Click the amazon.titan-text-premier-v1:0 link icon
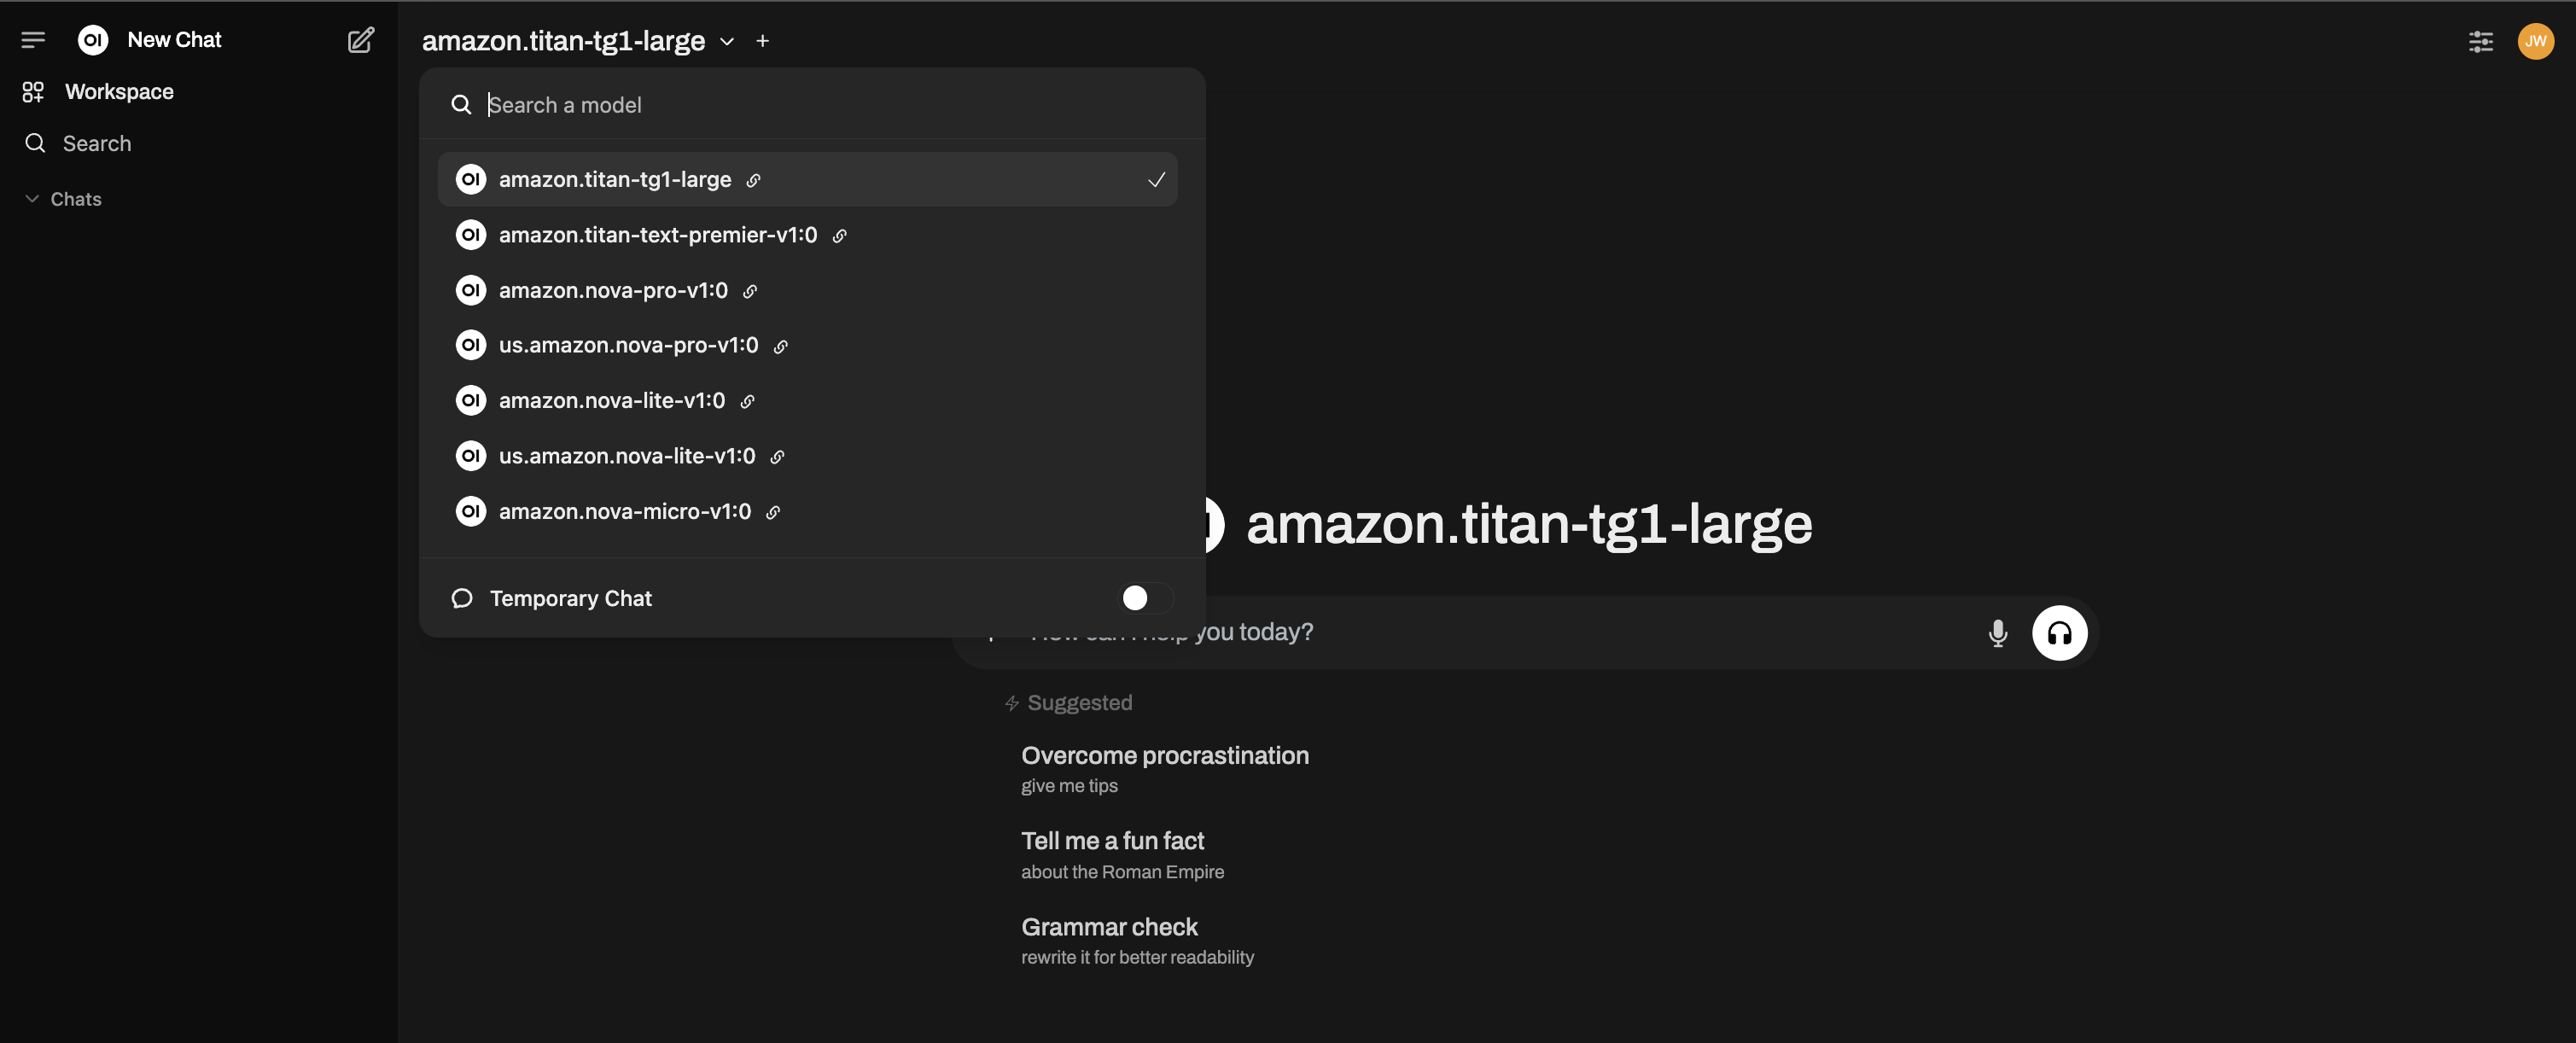2576x1043 pixels. [840, 235]
